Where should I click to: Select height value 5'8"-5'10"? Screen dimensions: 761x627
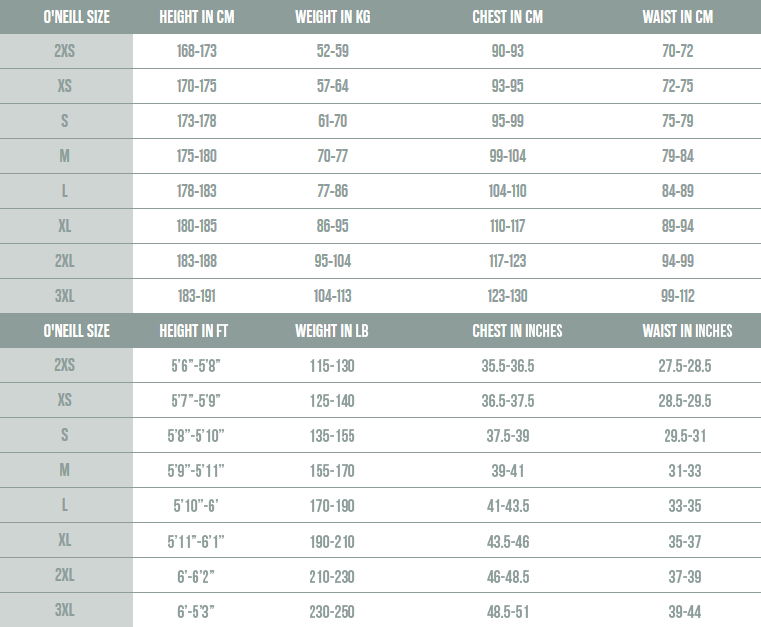pos(196,435)
